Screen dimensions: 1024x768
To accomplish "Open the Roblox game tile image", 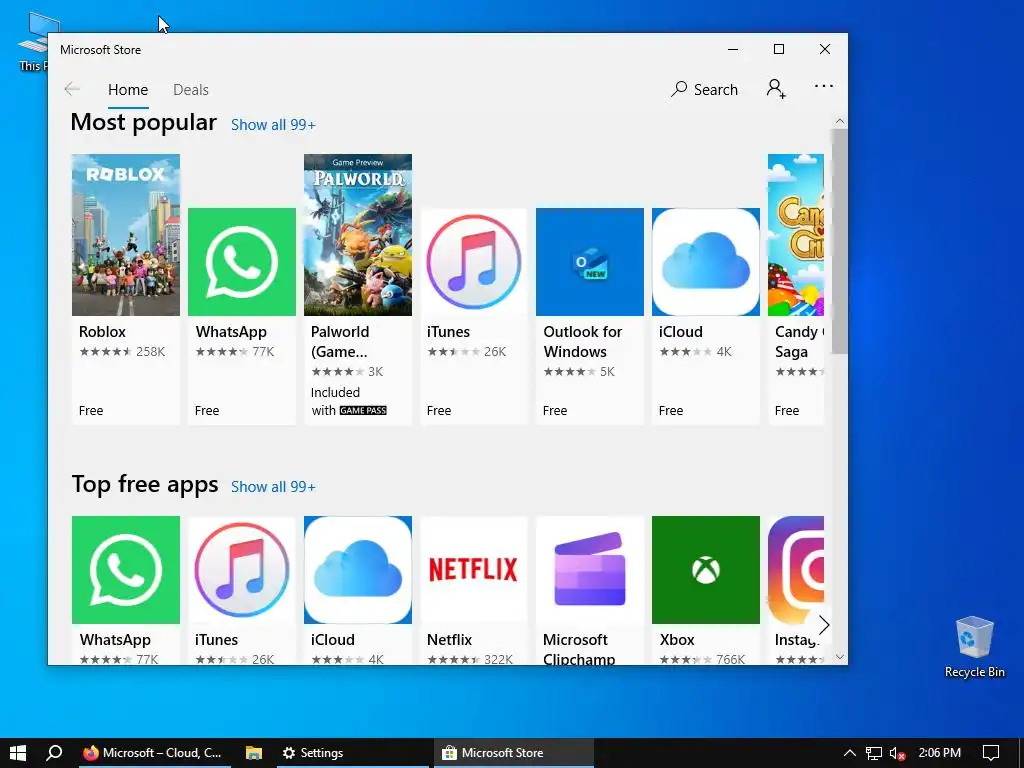I will pos(125,235).
